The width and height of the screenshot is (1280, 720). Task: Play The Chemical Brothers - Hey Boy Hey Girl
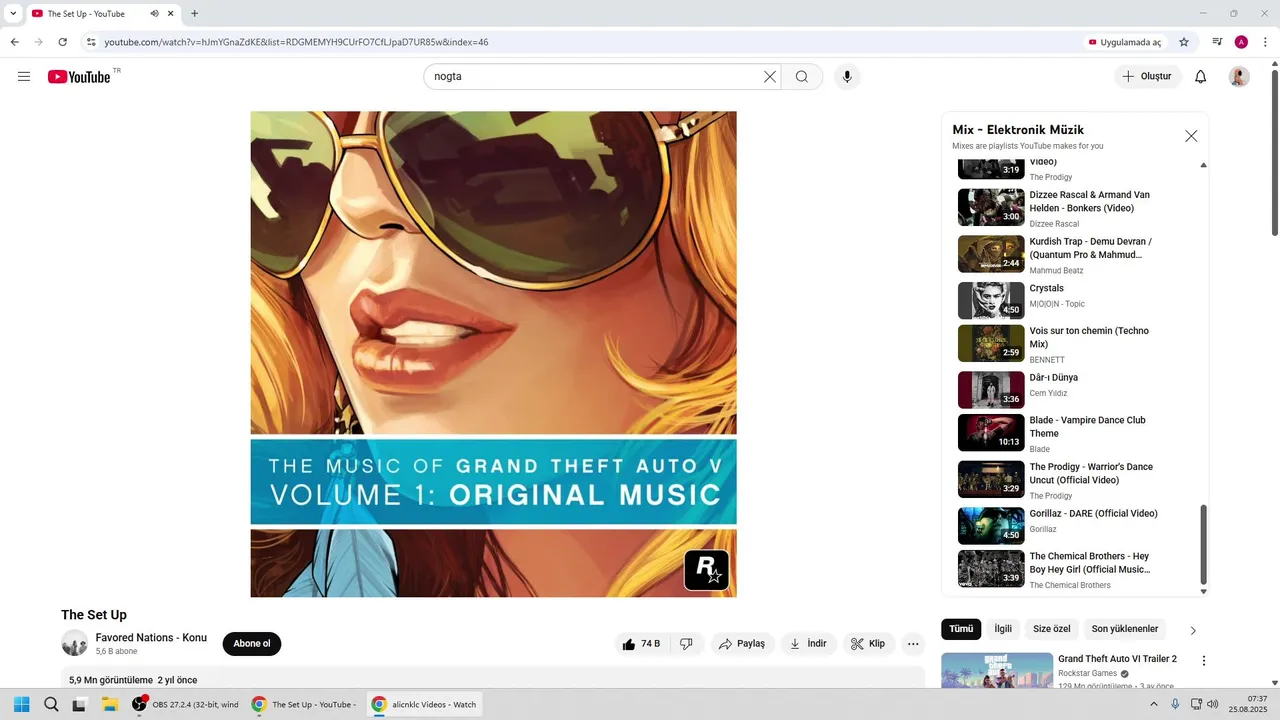coord(1075,570)
